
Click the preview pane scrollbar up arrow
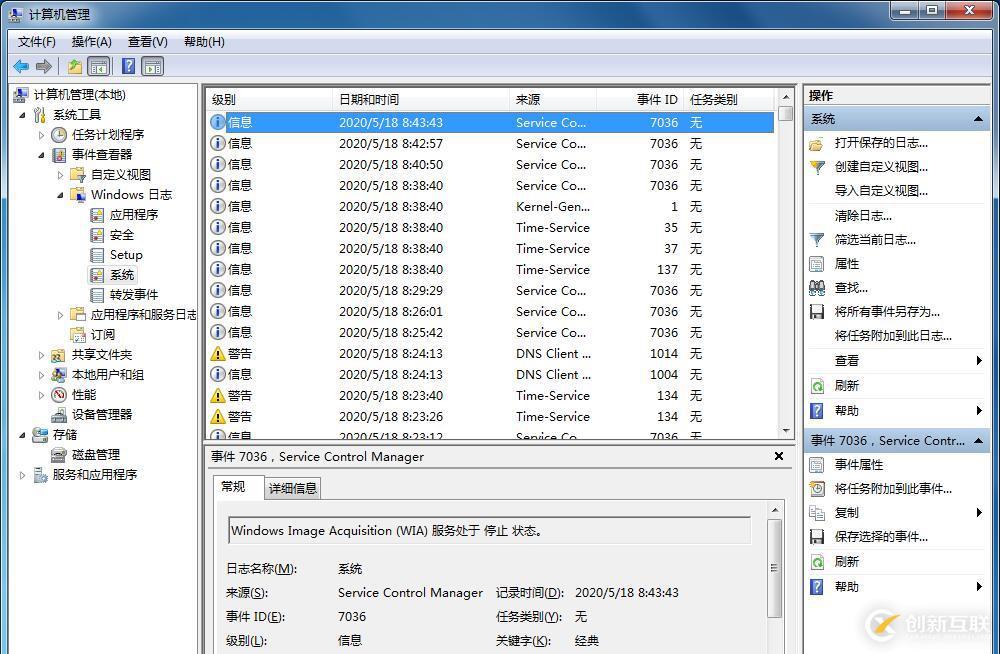(x=774, y=510)
